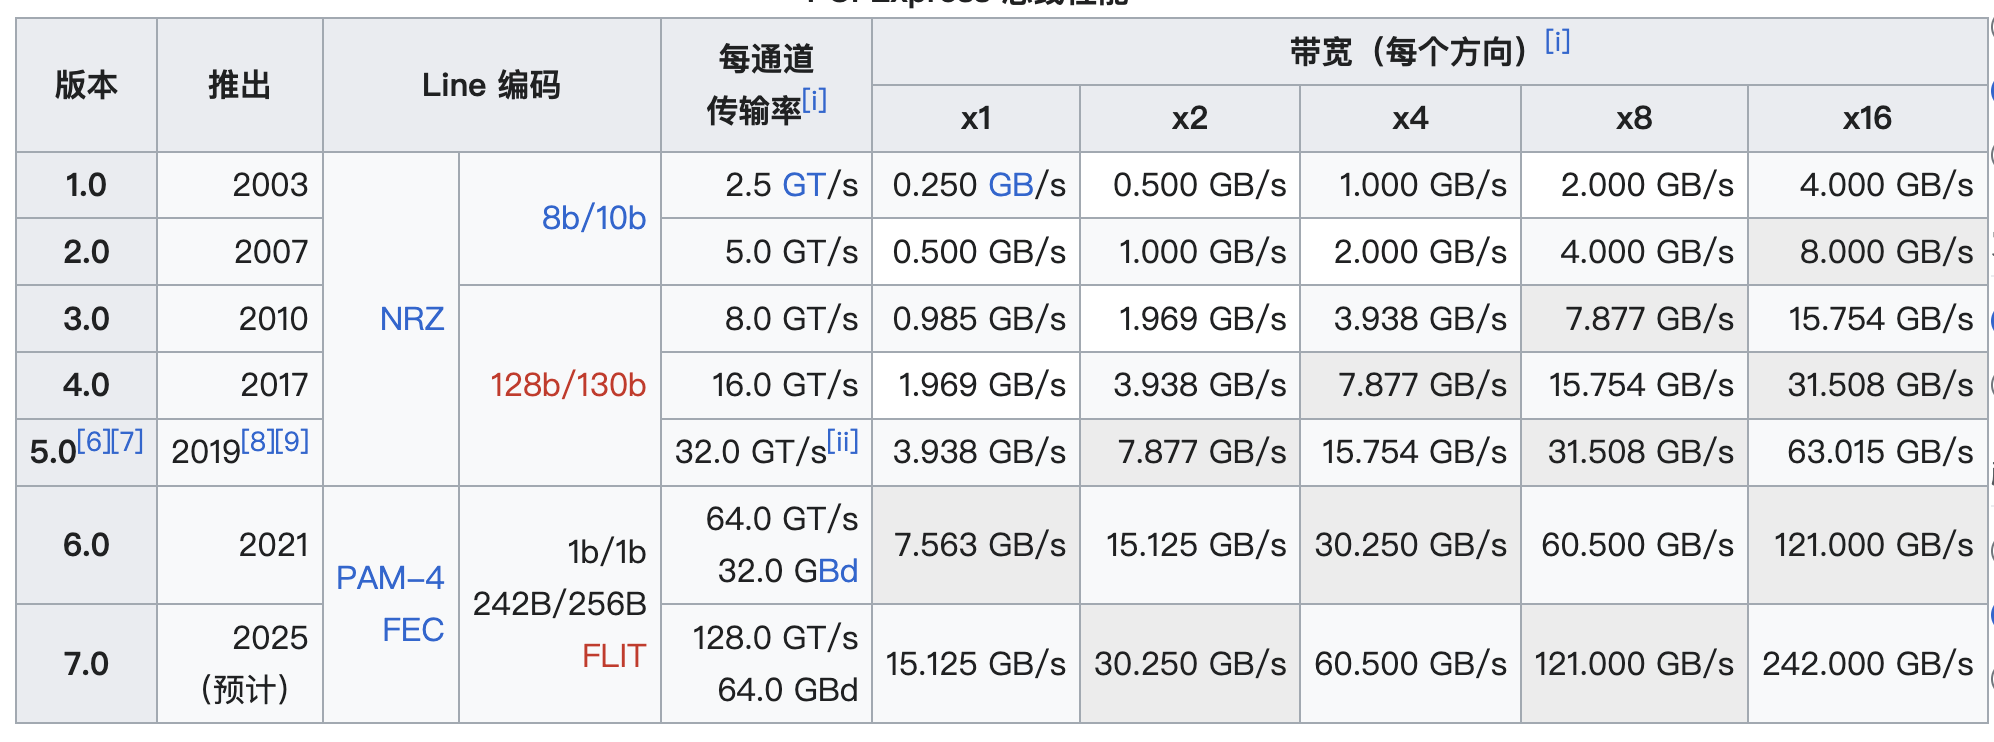Open footnote [i] beside 传输率 header
The width and height of the screenshot is (1994, 742).
pos(814,100)
